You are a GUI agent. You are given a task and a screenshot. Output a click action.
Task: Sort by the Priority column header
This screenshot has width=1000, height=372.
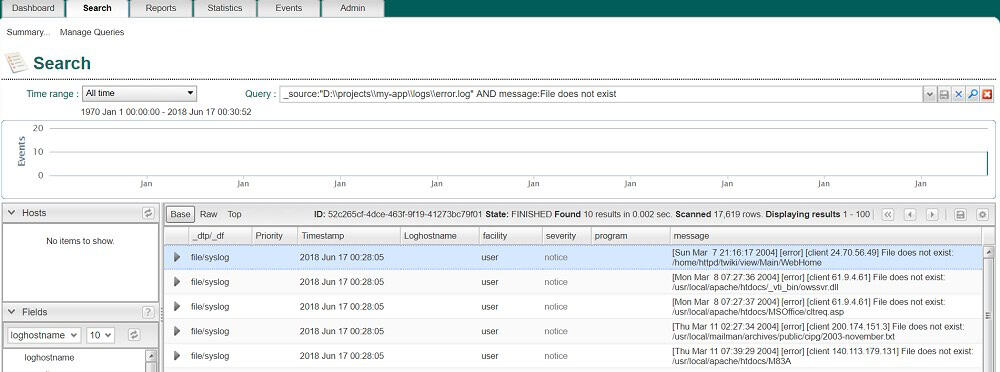click(x=275, y=236)
